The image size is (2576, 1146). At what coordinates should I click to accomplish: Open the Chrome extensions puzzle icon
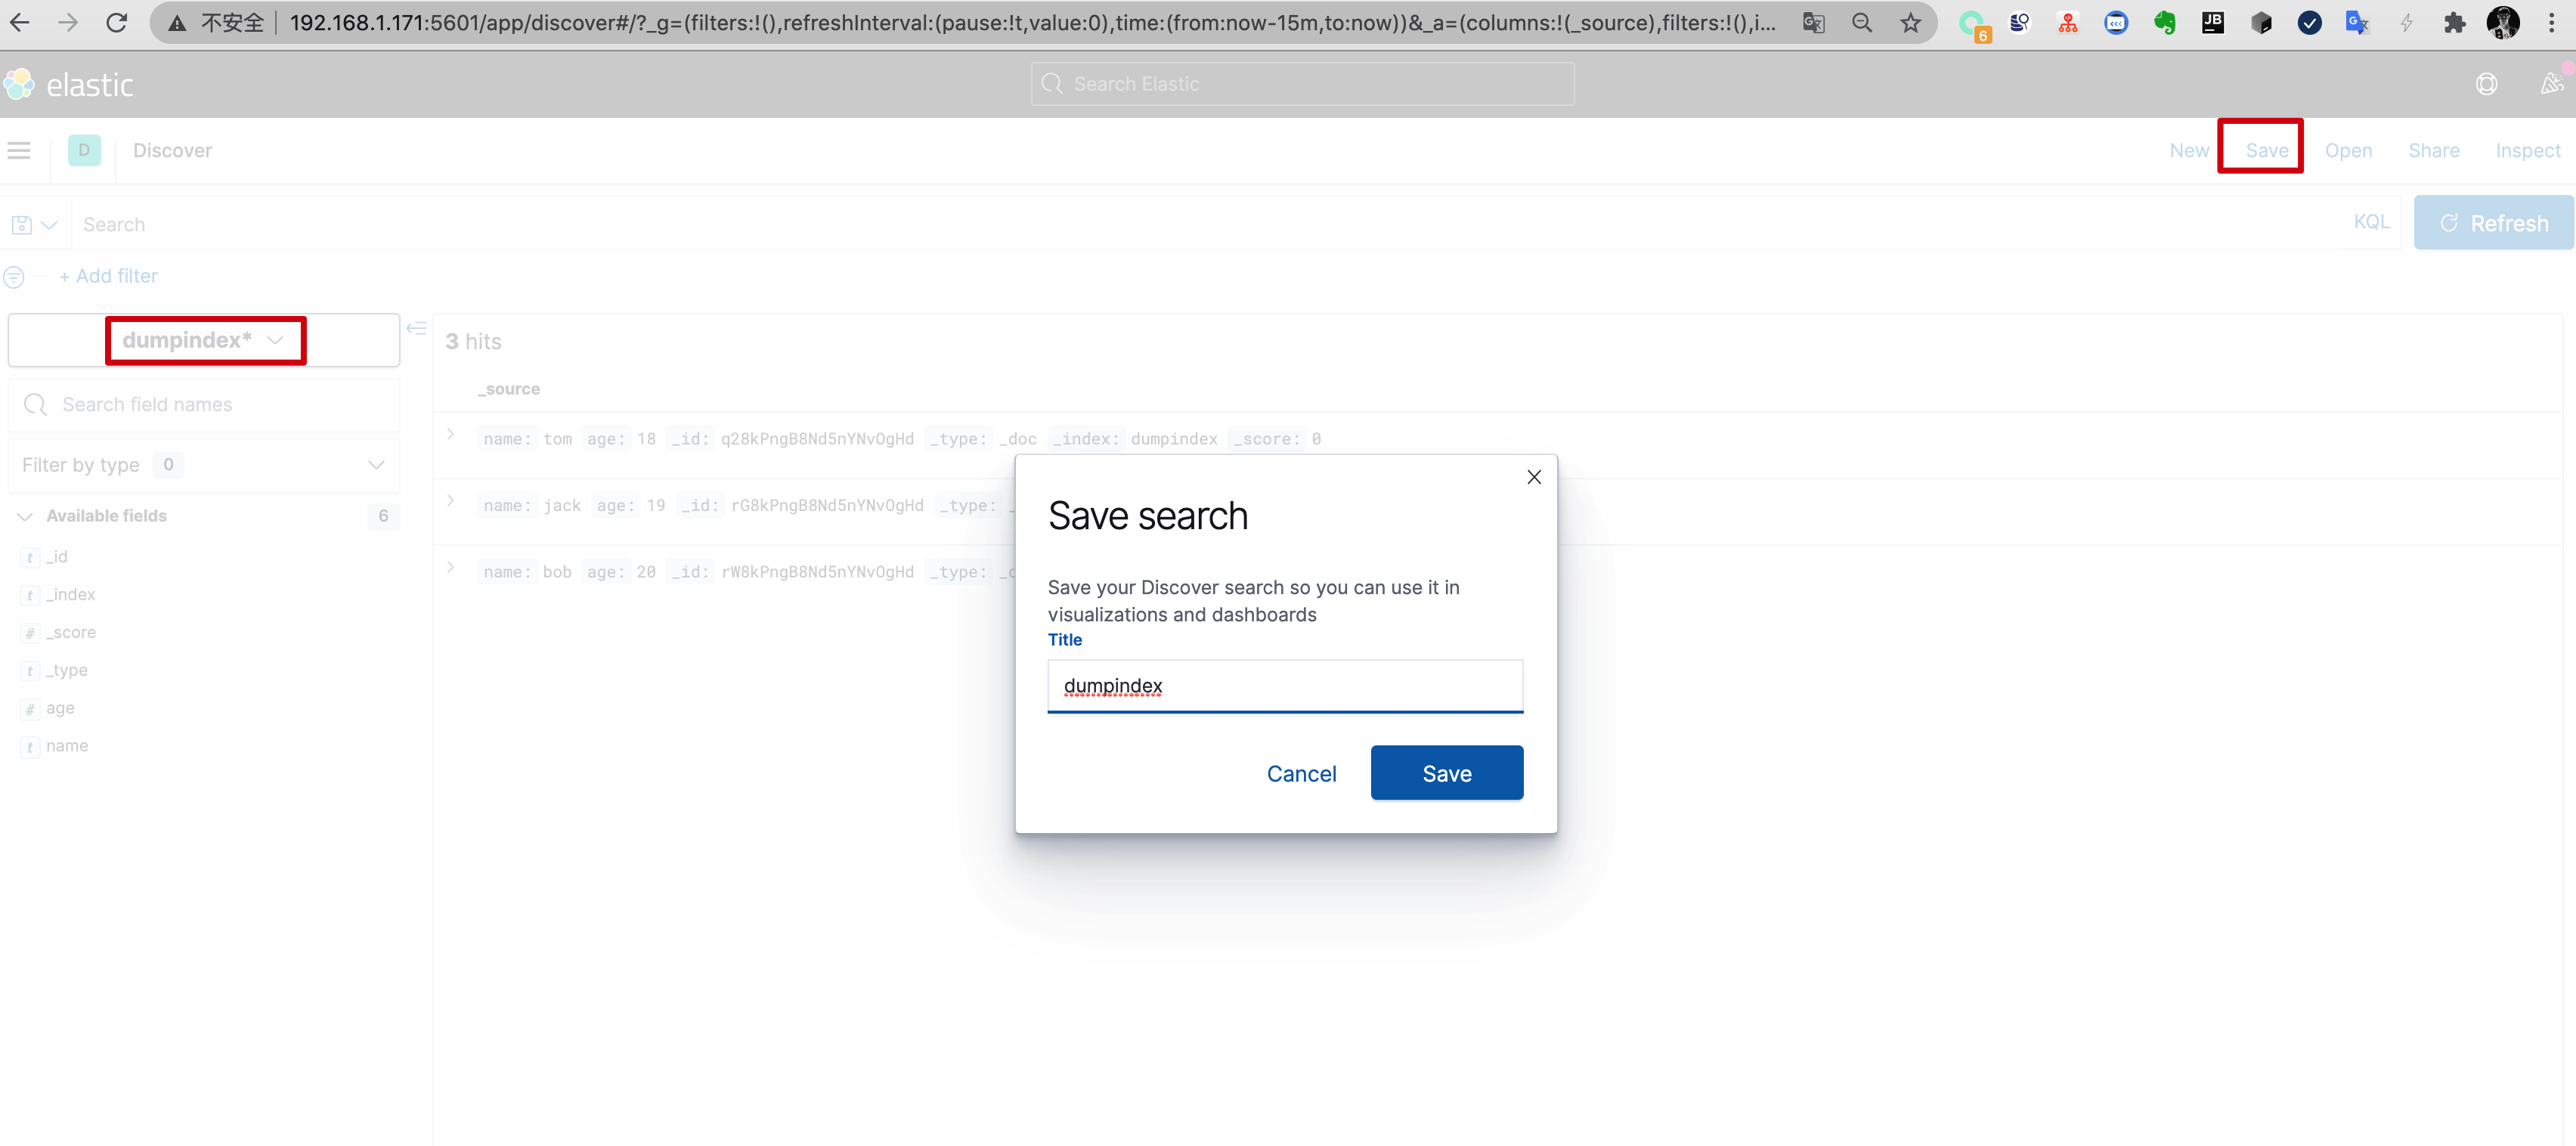pos(2455,23)
